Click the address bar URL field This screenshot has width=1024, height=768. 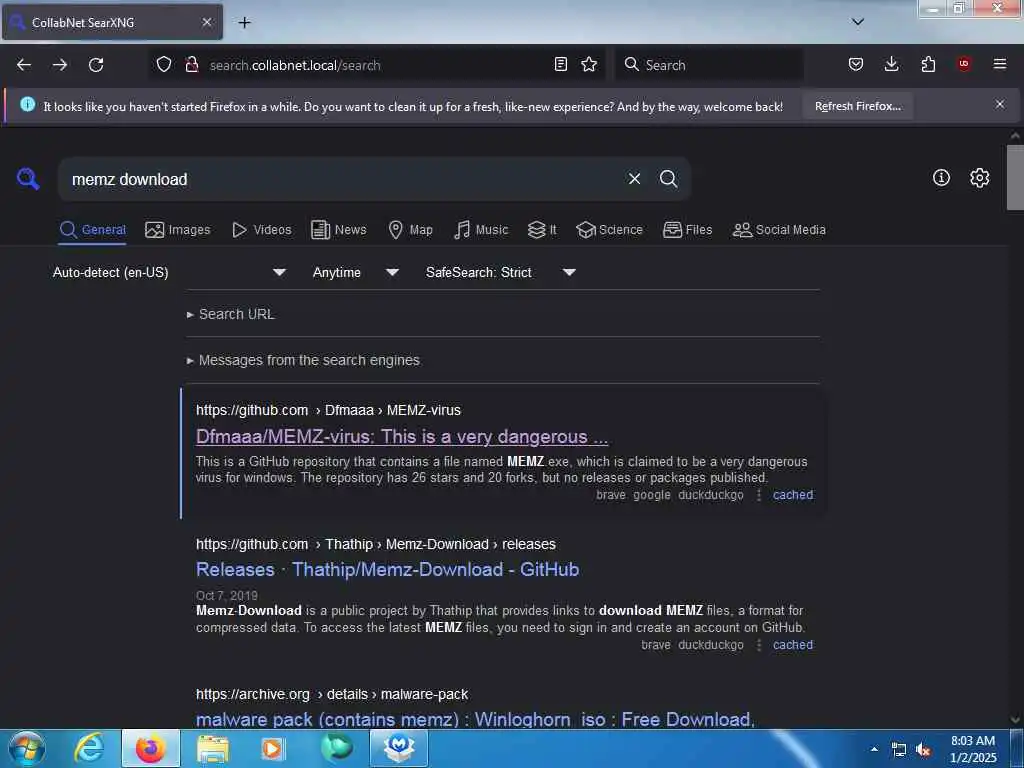pos(376,65)
